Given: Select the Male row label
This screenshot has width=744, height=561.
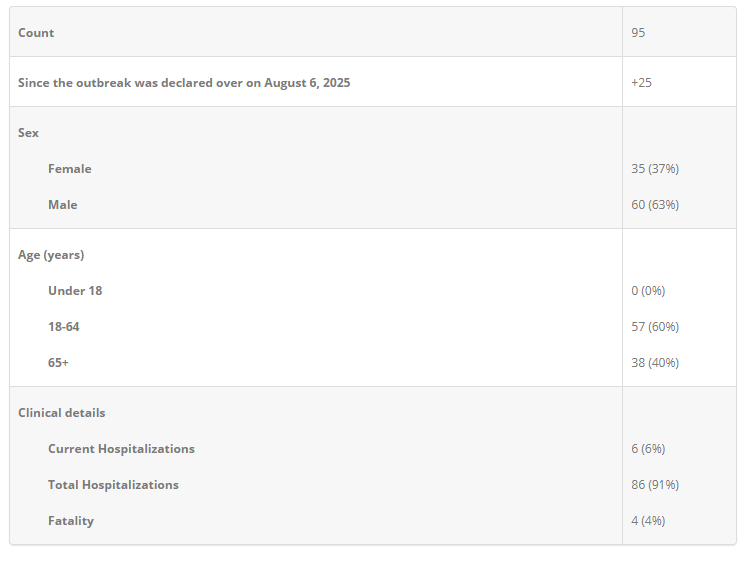Looking at the screenshot, I should coord(62,205).
